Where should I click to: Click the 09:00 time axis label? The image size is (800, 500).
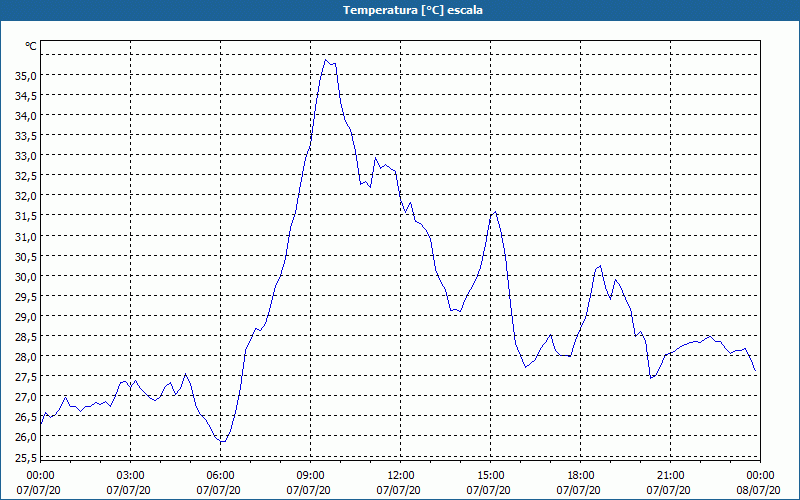click(311, 476)
